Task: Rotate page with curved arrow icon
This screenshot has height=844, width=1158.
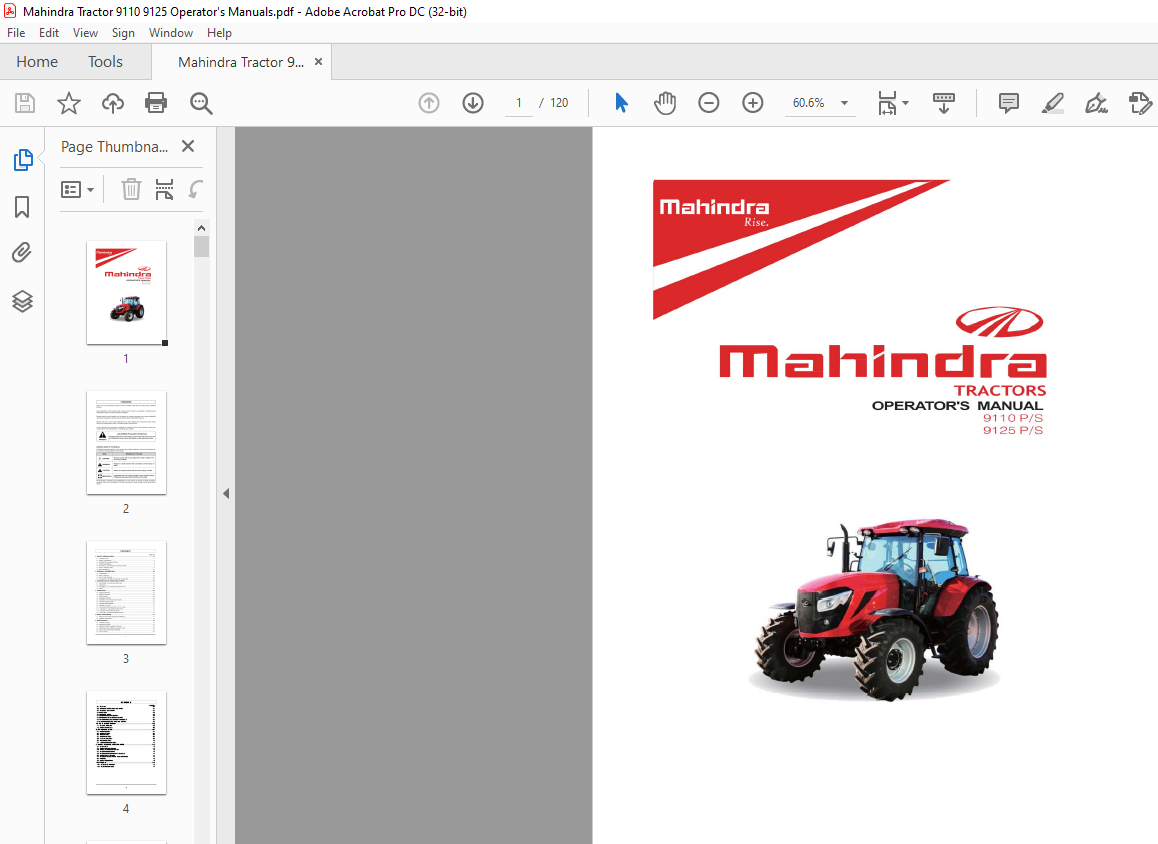Action: [x=195, y=189]
